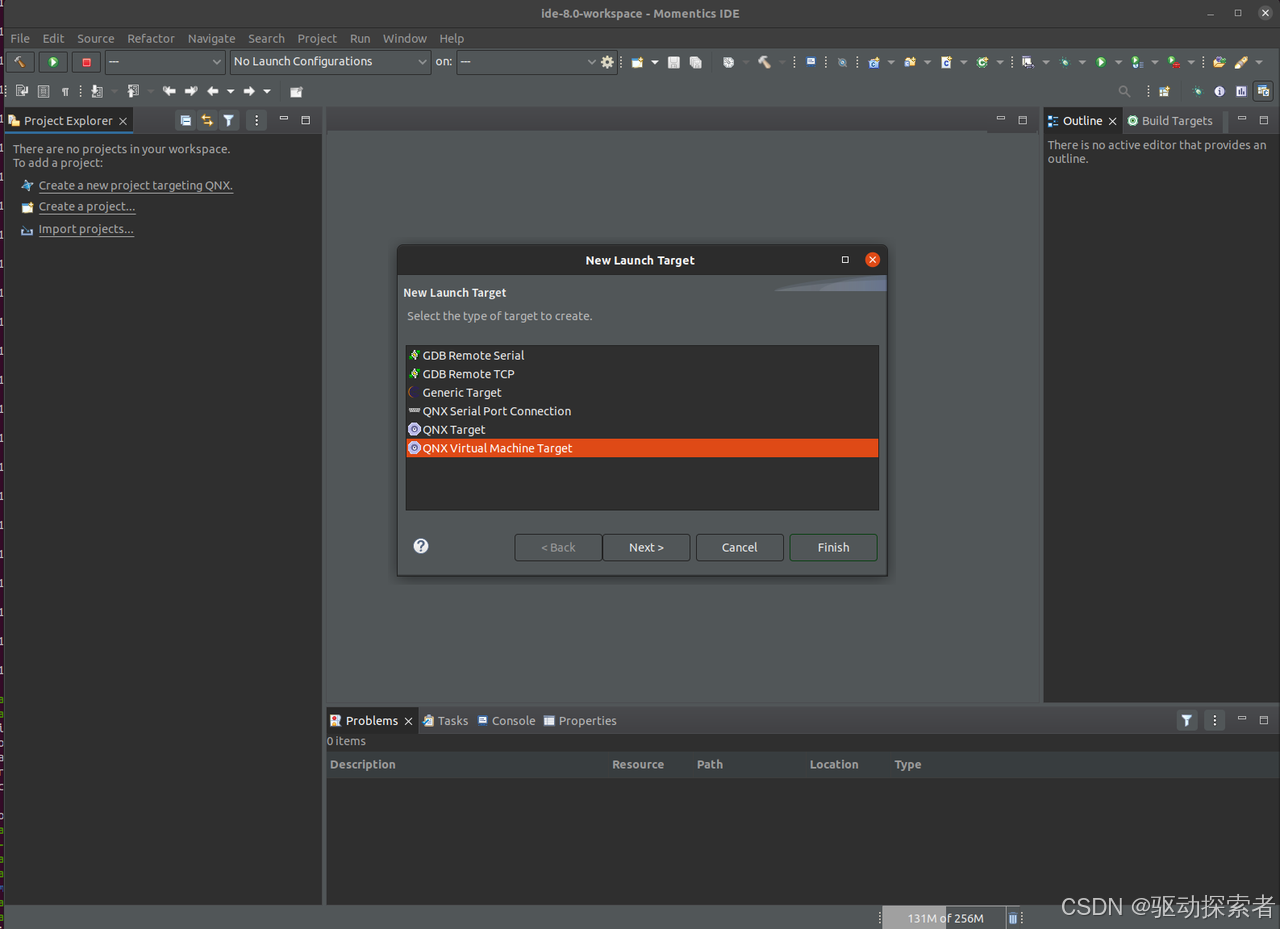Click the Forward navigation arrow in toolbar

pyautogui.click(x=249, y=91)
